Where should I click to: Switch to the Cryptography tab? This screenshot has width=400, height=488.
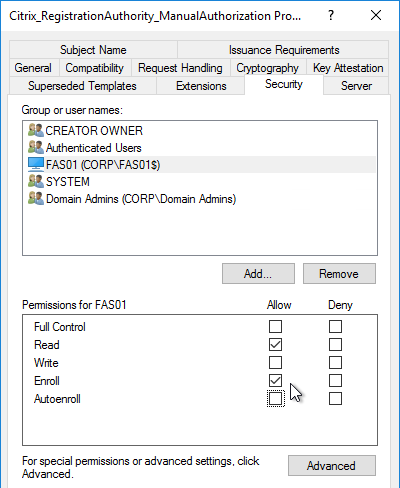tap(267, 68)
